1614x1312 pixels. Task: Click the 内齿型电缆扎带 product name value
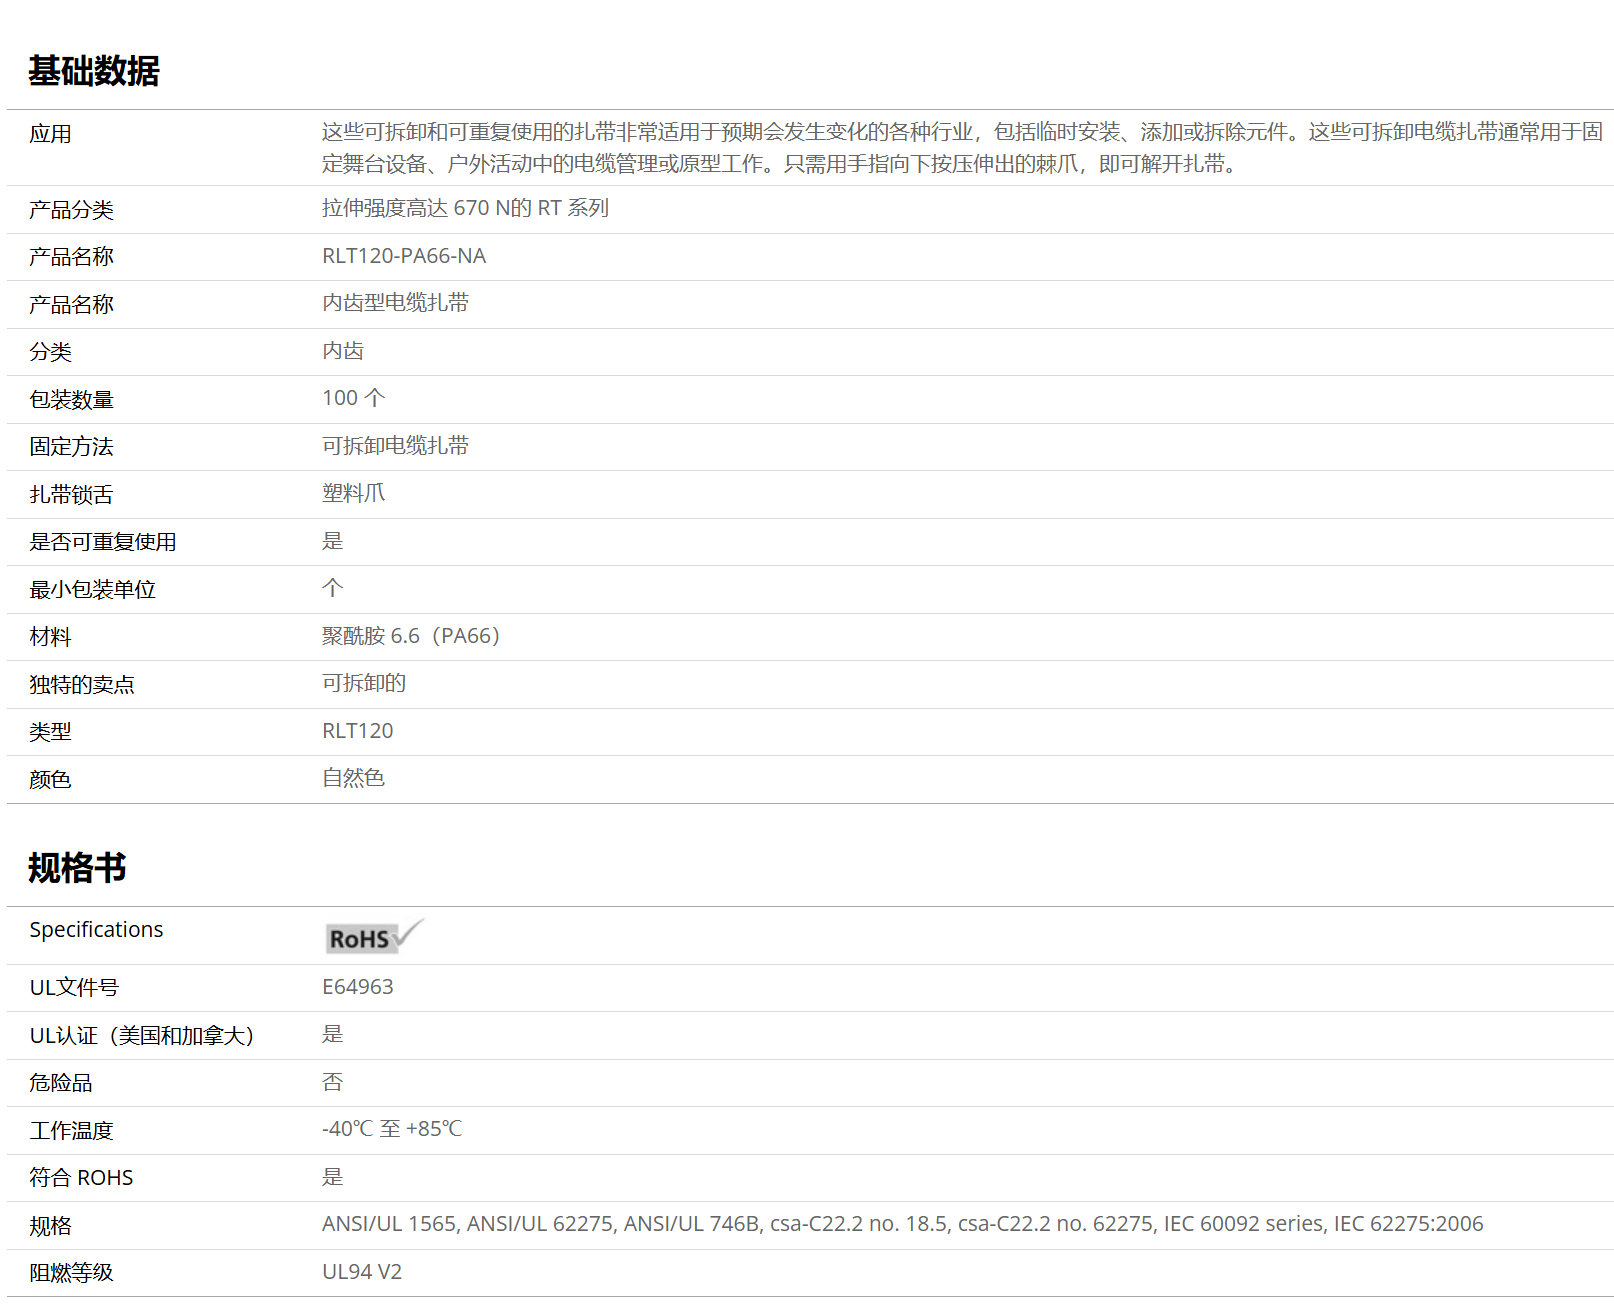(x=395, y=303)
